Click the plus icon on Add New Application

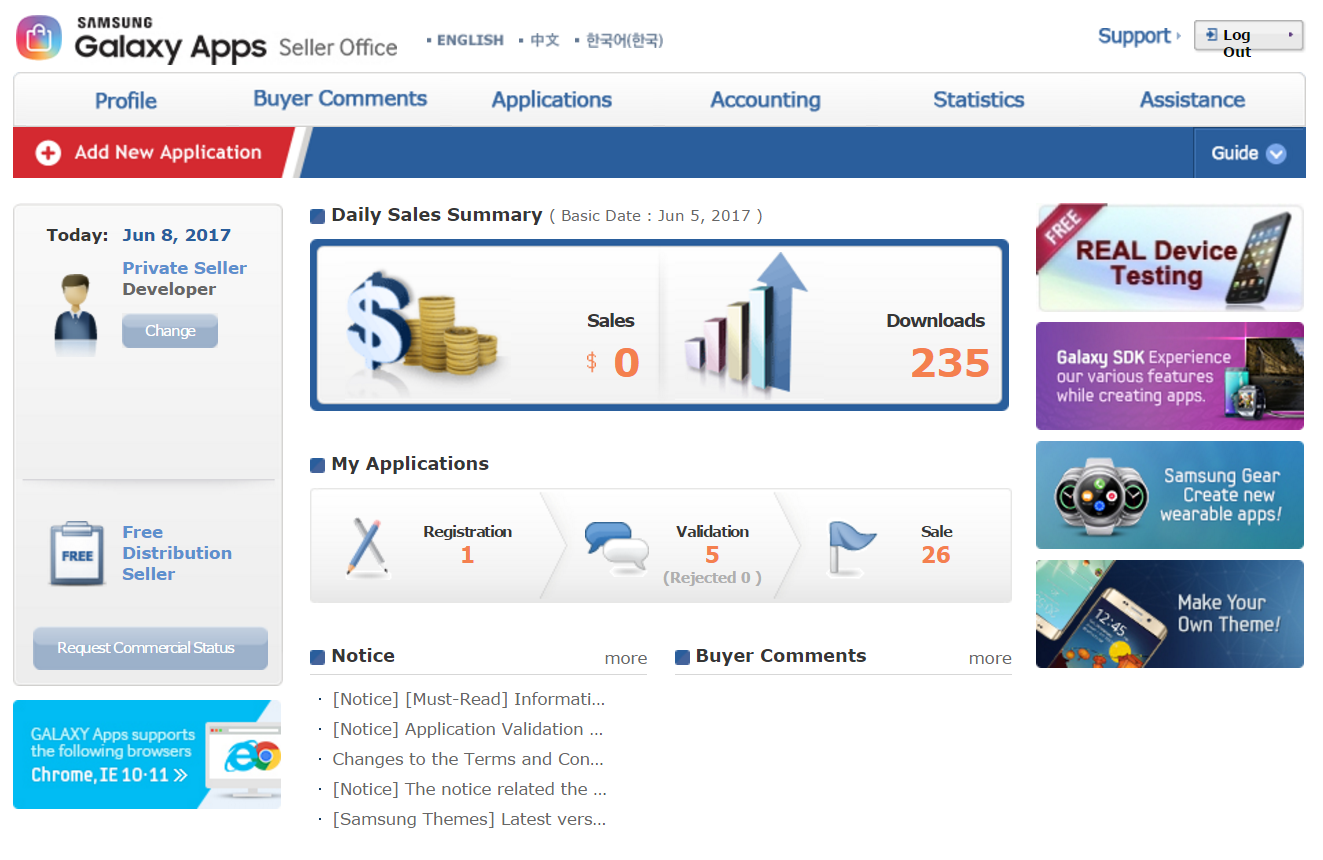[48, 153]
